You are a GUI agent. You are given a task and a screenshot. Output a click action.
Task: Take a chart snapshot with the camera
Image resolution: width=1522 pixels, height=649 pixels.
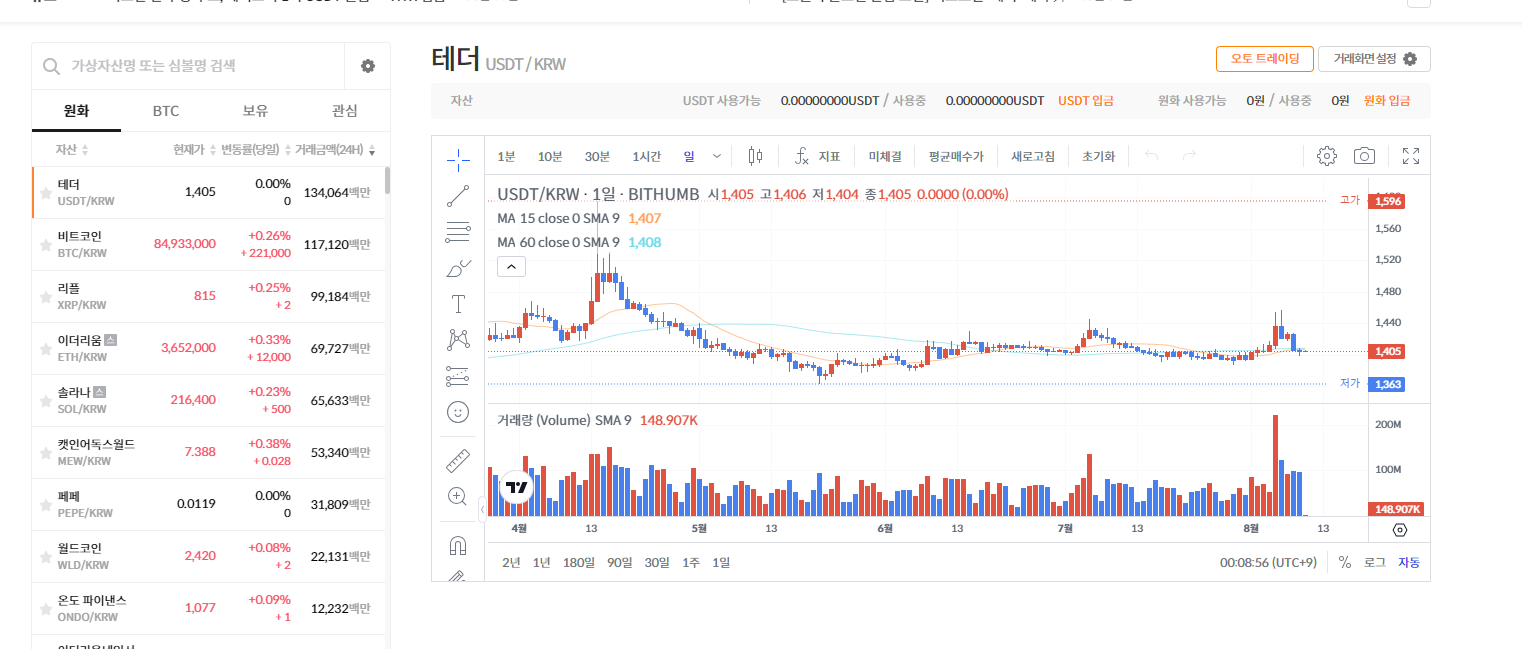pyautogui.click(x=1364, y=156)
